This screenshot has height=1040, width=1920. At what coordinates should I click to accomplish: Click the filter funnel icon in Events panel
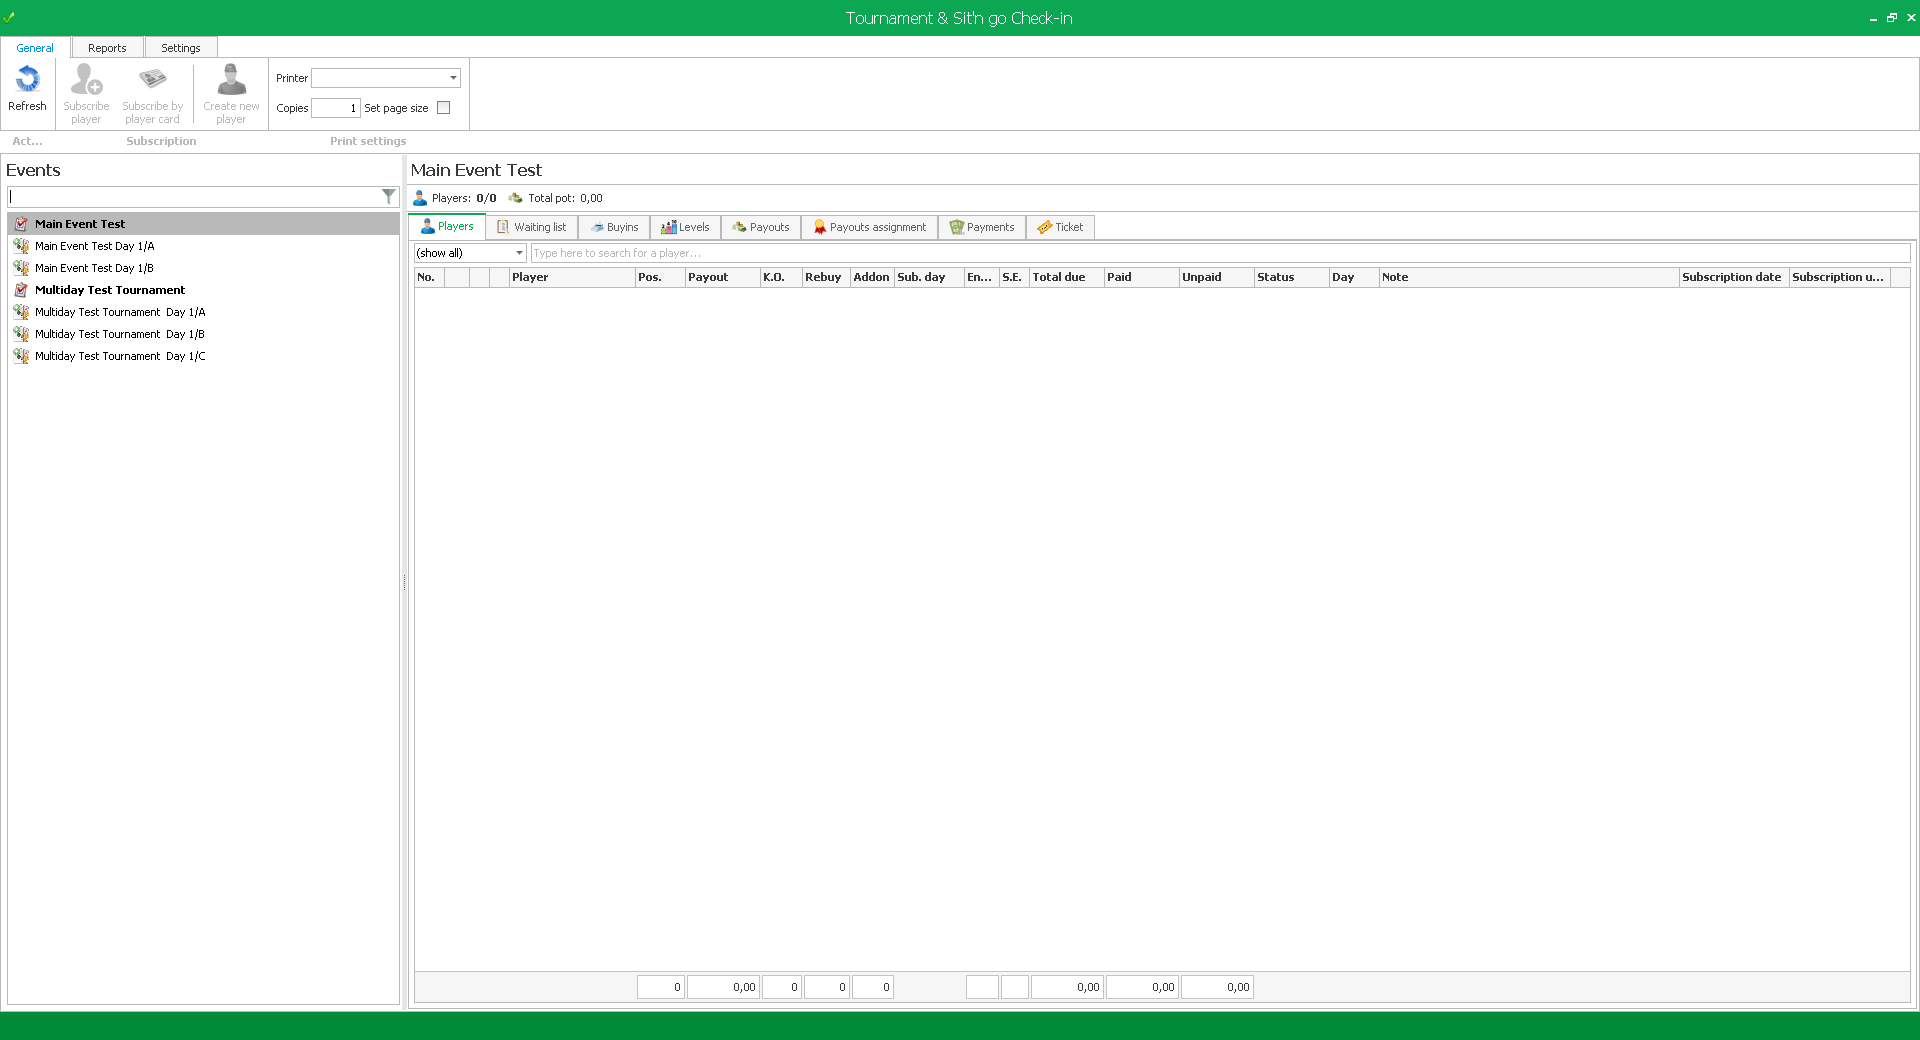[x=389, y=197]
